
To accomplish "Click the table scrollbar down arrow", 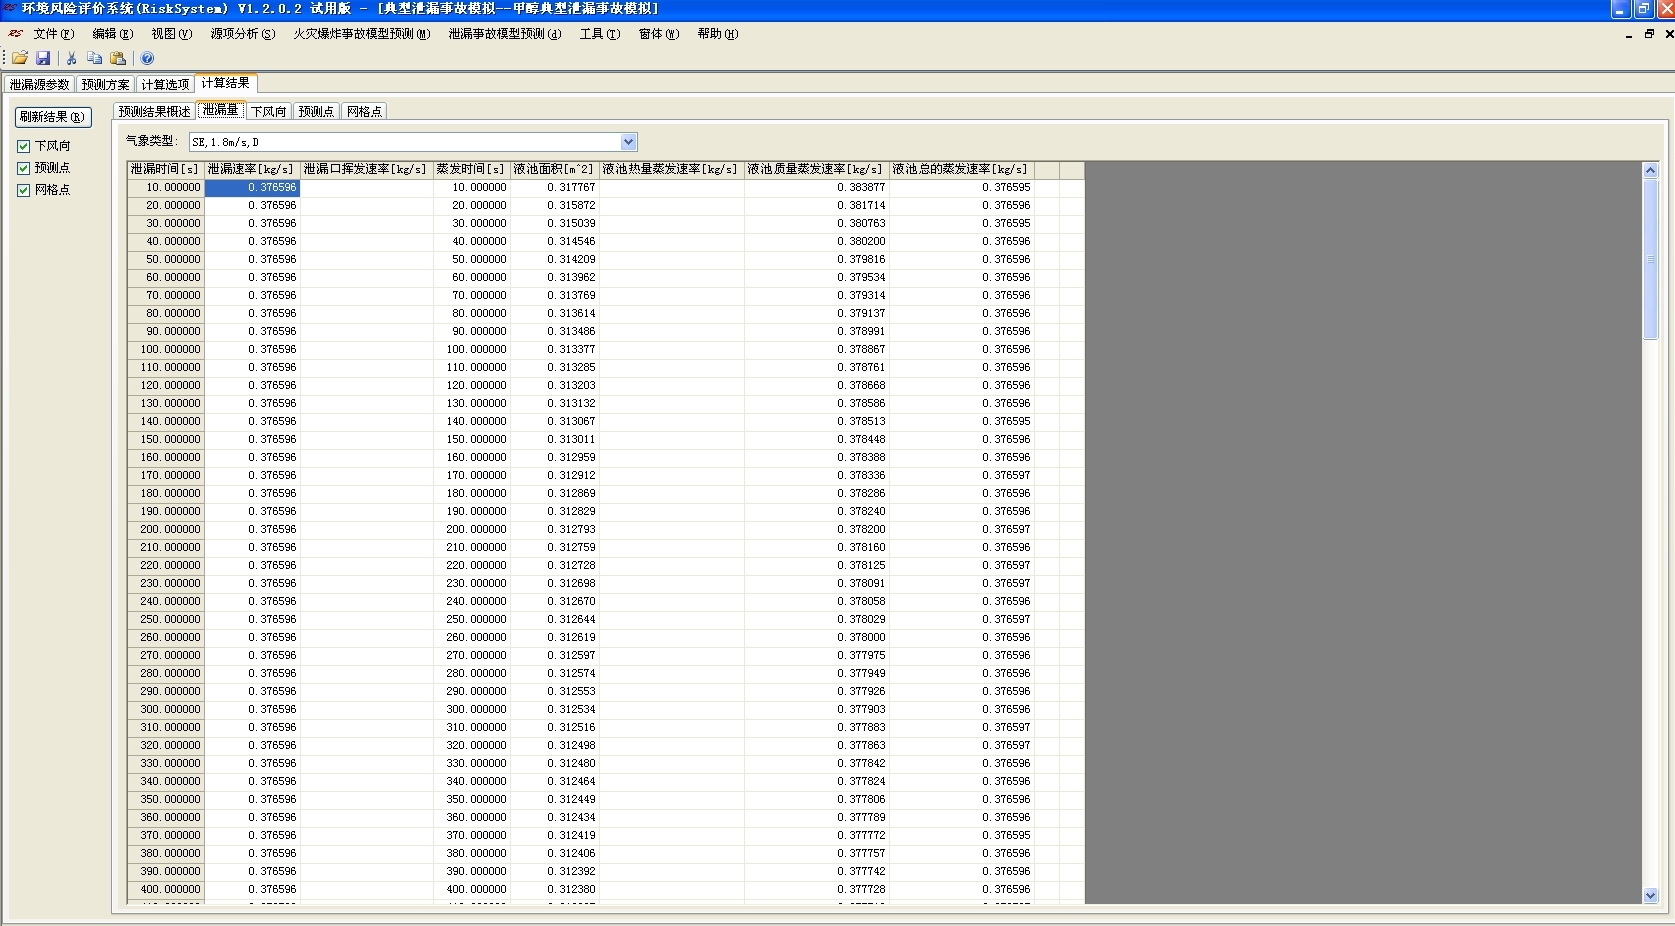I will (1650, 896).
